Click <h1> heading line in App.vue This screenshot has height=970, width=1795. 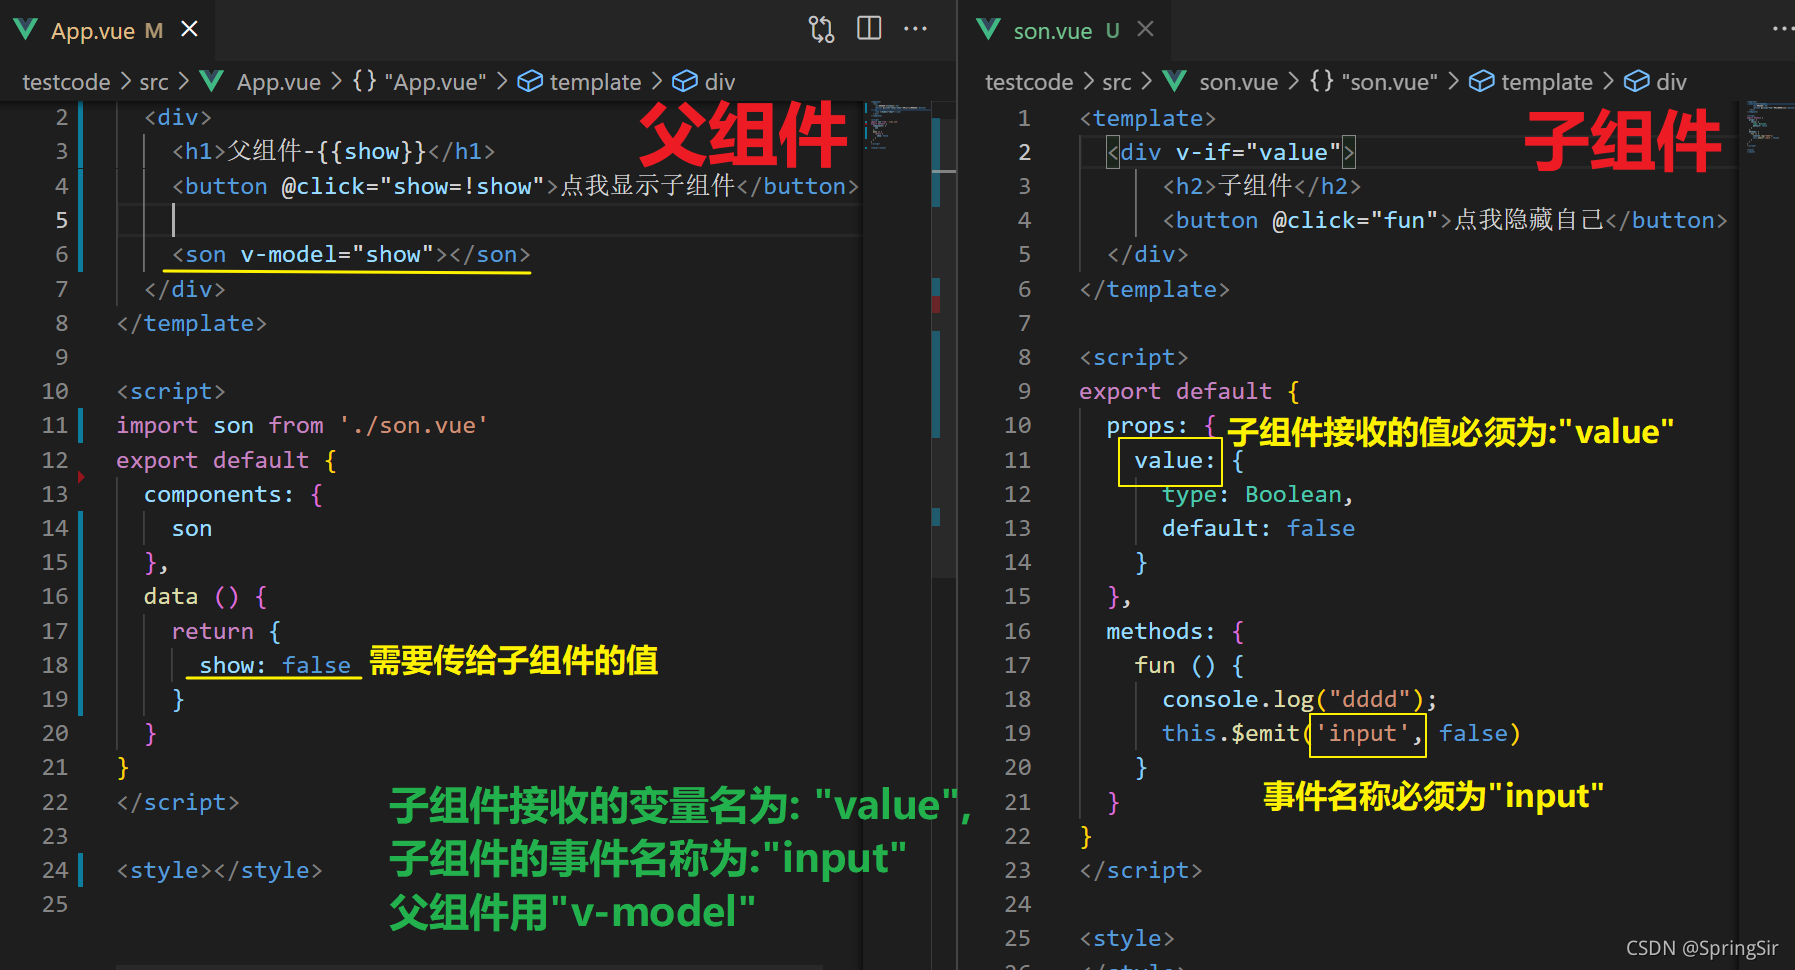(334, 151)
